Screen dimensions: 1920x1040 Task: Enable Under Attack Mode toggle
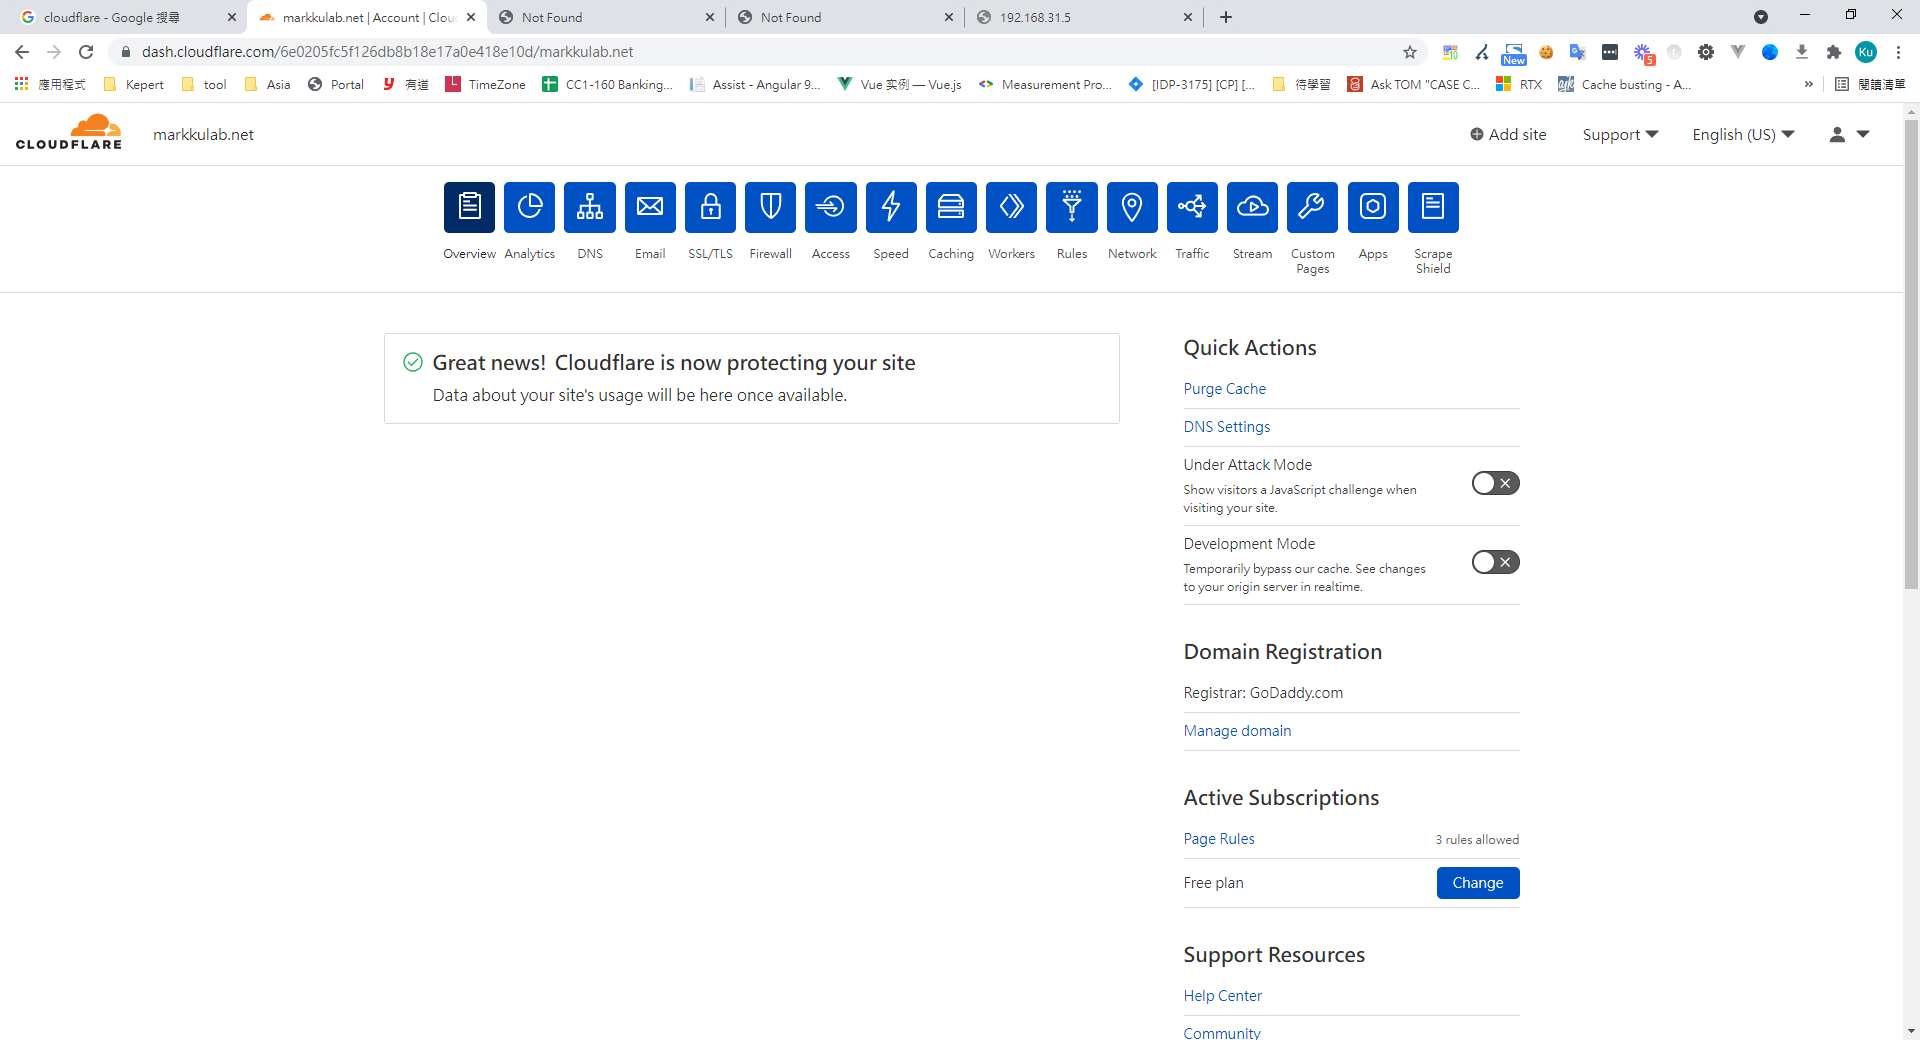pyautogui.click(x=1495, y=483)
